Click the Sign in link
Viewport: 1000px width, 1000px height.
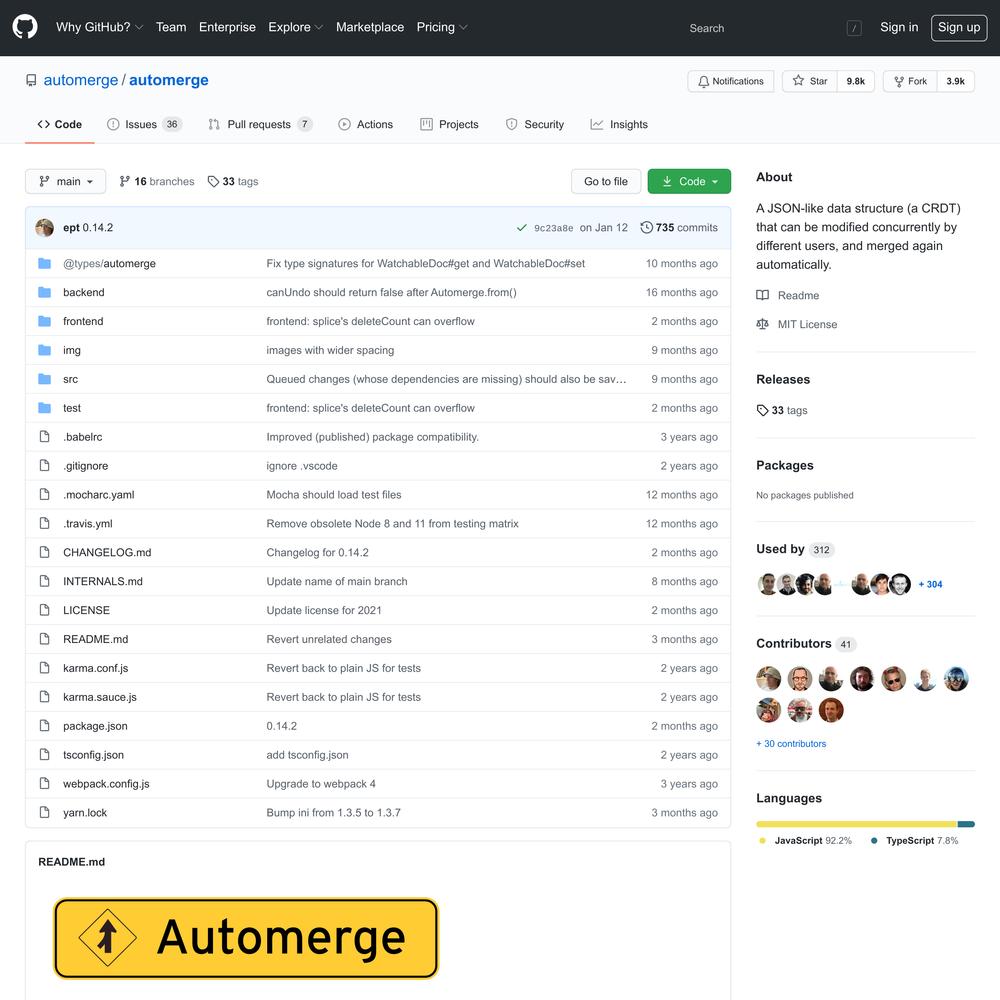(899, 27)
